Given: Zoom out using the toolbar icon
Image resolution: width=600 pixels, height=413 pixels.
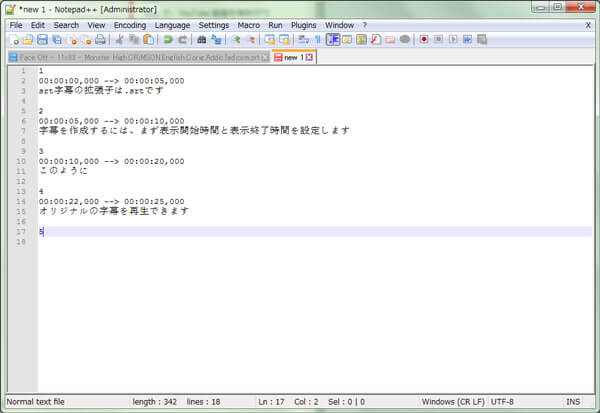Looking at the screenshot, I should [251, 39].
